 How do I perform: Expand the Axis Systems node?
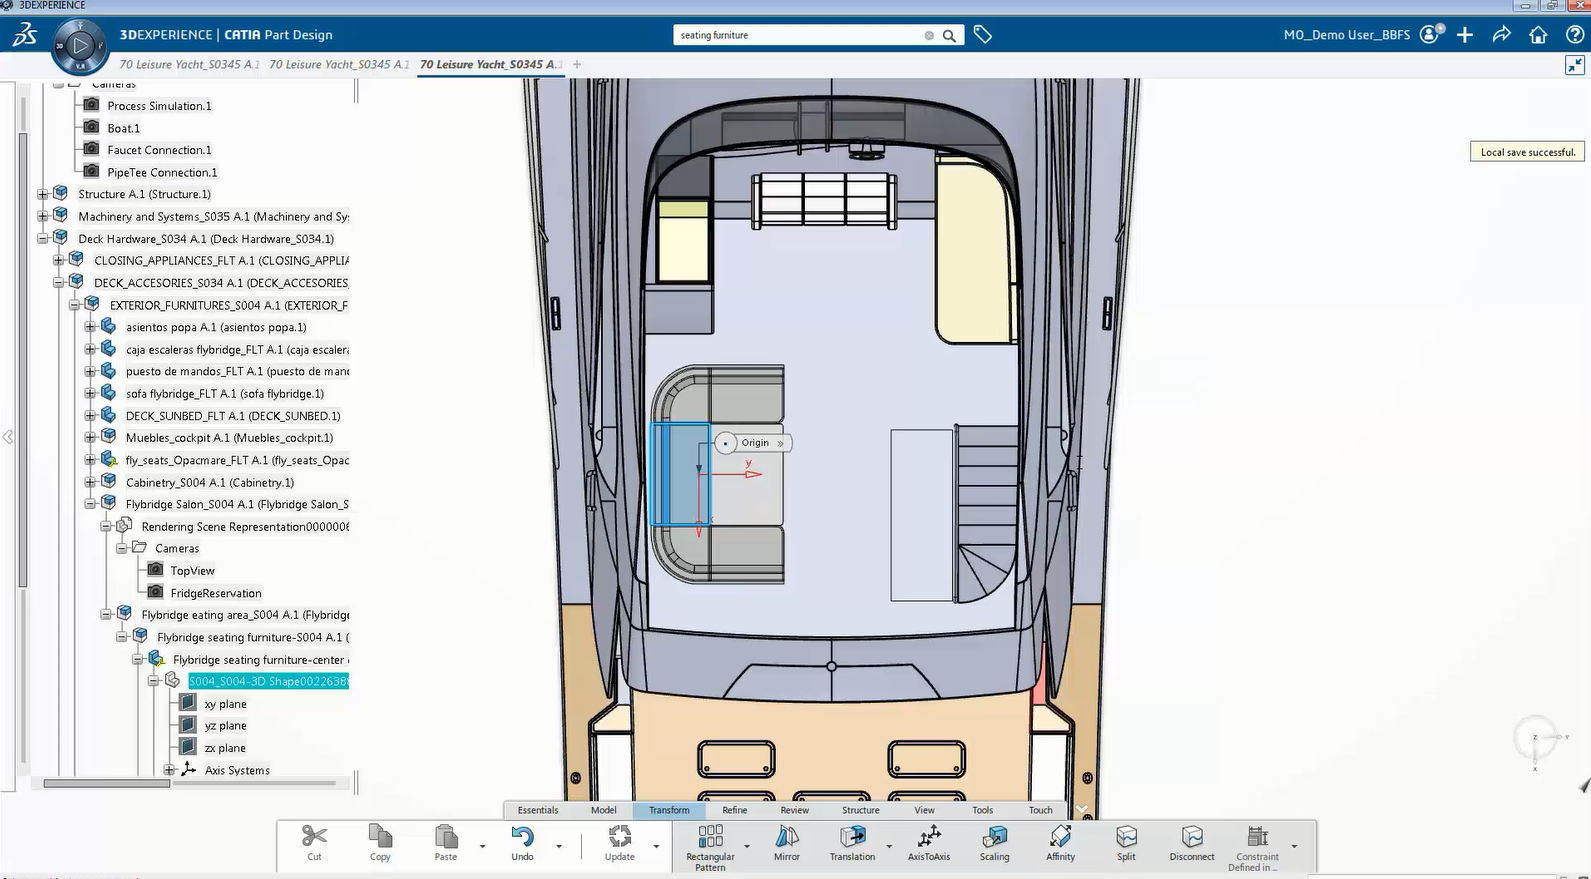pyautogui.click(x=170, y=770)
